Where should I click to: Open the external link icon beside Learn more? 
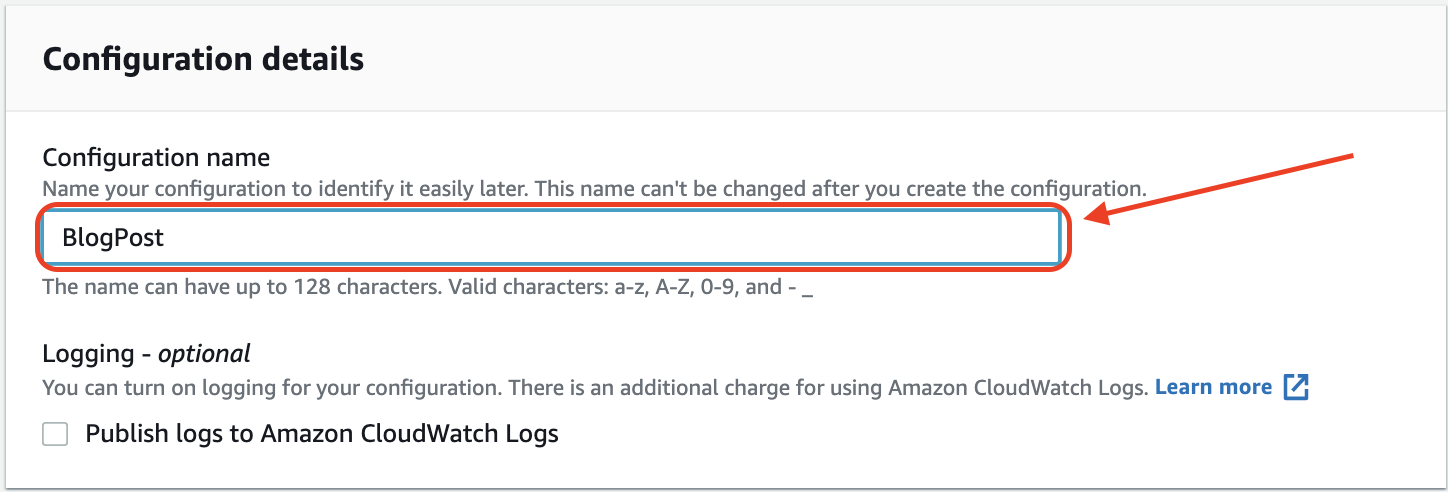coord(1296,387)
